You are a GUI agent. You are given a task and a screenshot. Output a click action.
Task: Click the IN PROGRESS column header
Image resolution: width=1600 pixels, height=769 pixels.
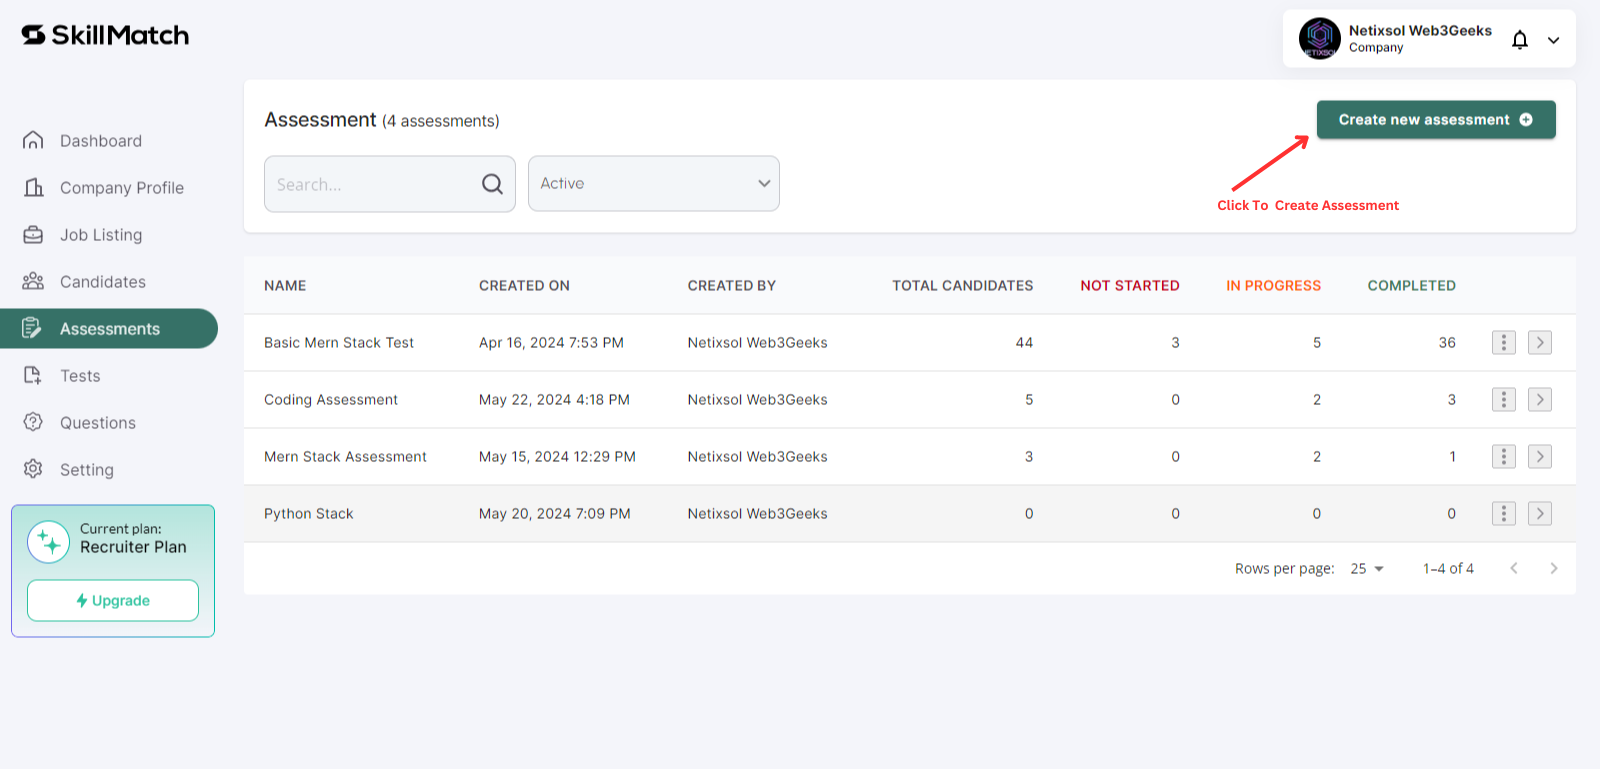(1274, 286)
